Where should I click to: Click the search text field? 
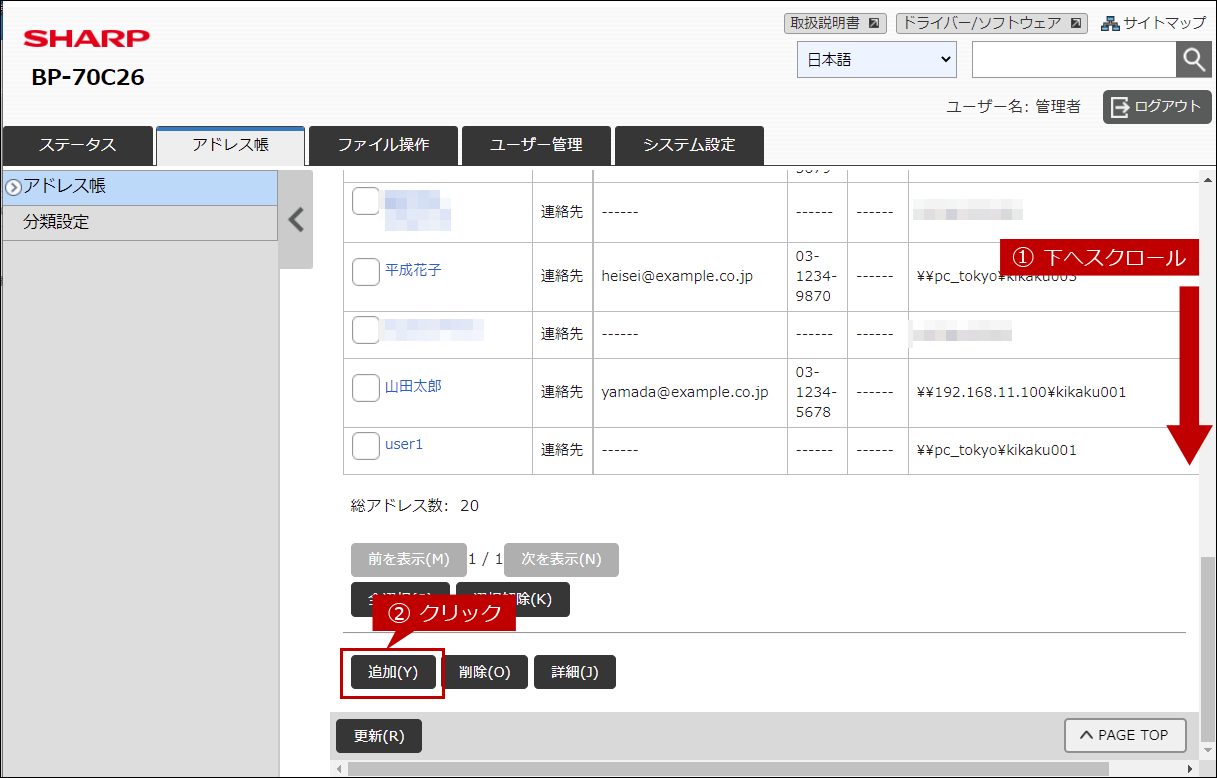coord(1073,60)
